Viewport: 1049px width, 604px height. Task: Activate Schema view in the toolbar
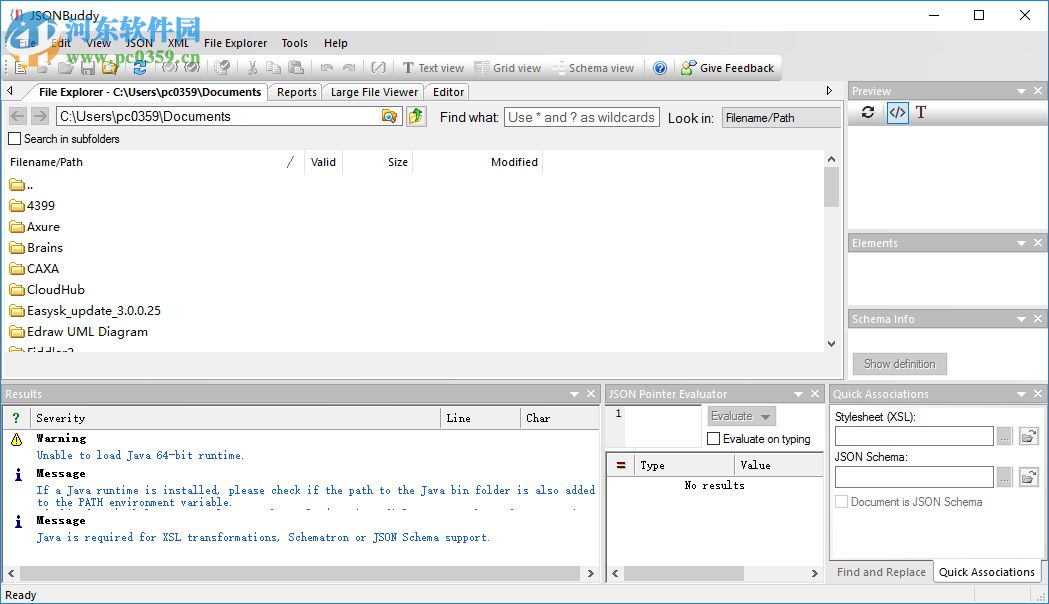(597, 68)
